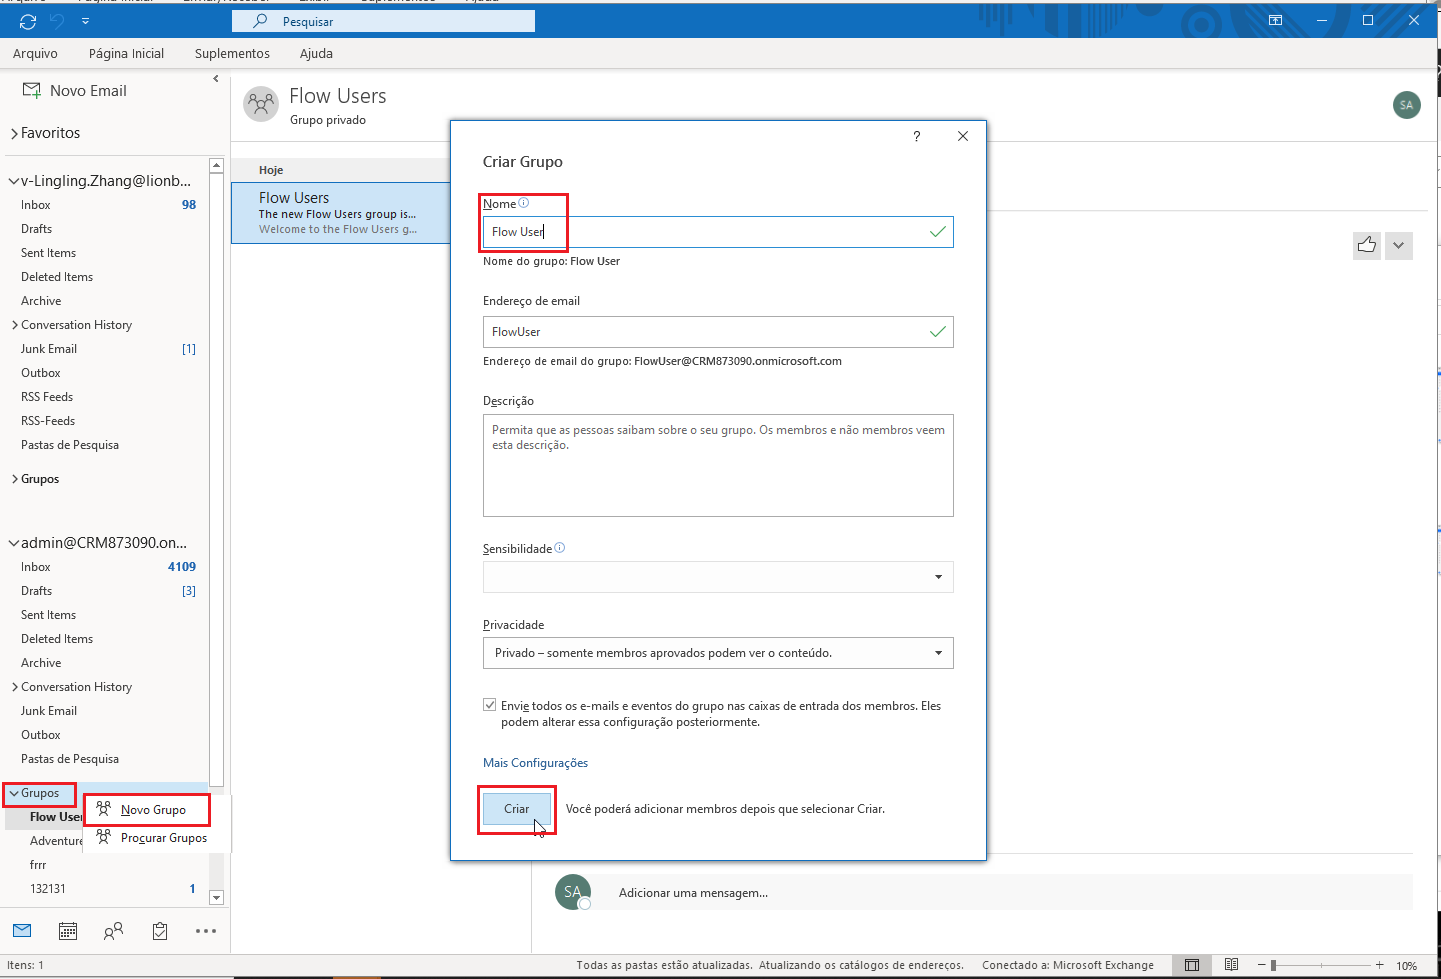Open the Sensibilidade dropdown
This screenshot has width=1441, height=979.
click(x=718, y=577)
